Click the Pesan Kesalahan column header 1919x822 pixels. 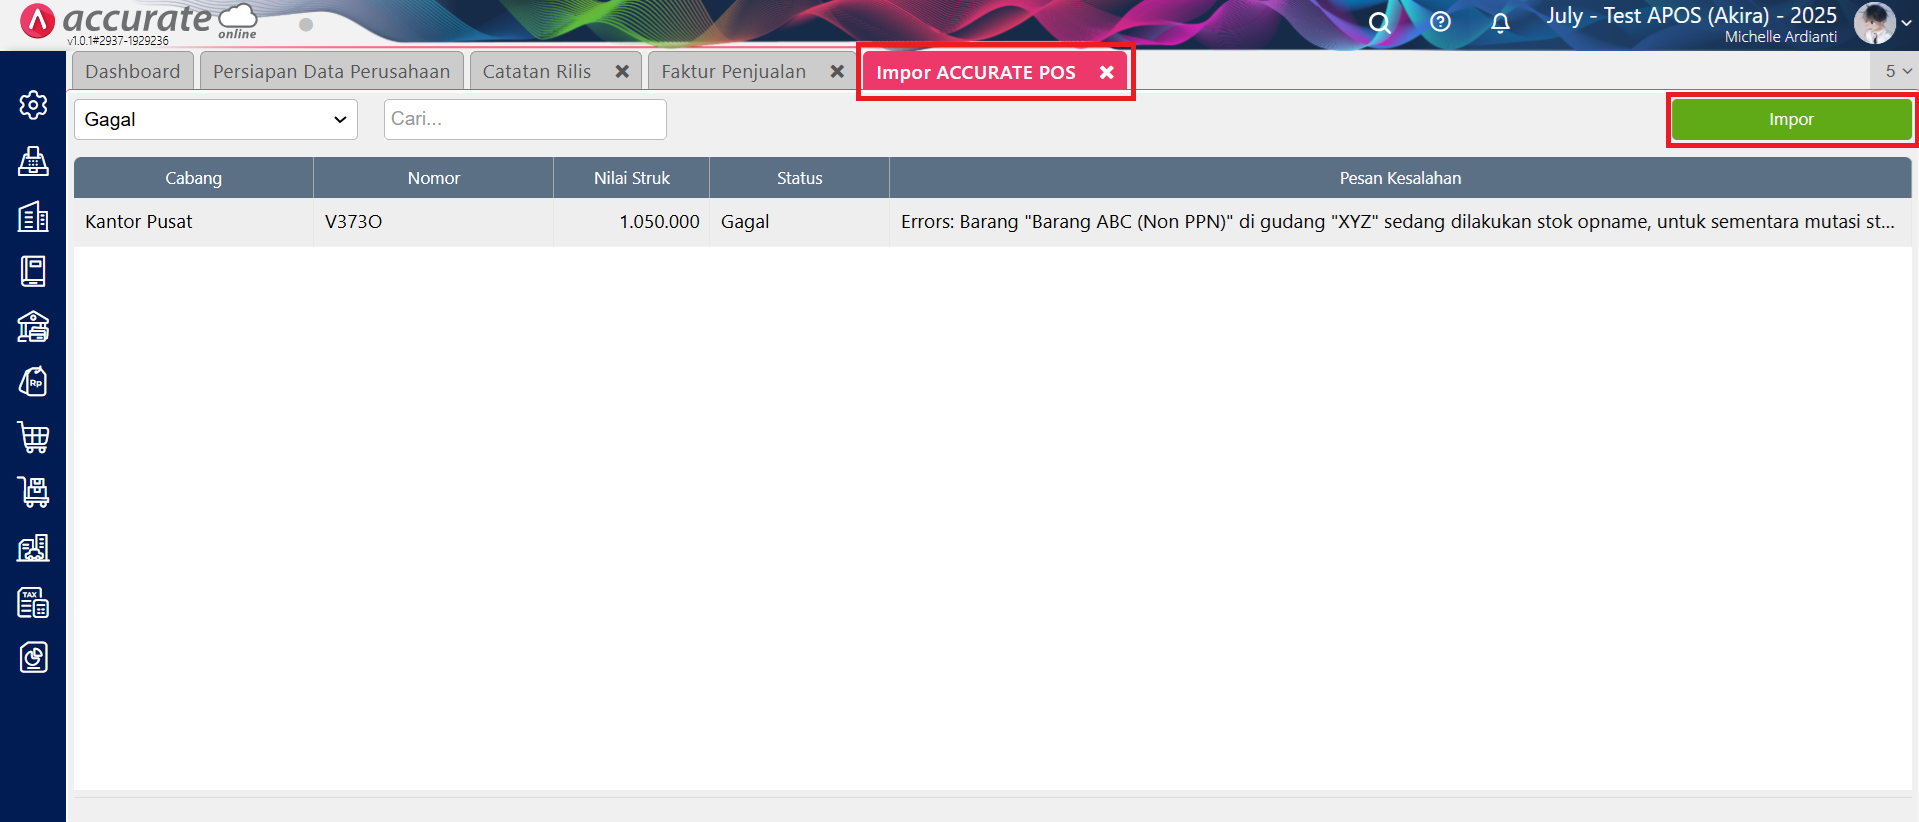pos(1400,178)
